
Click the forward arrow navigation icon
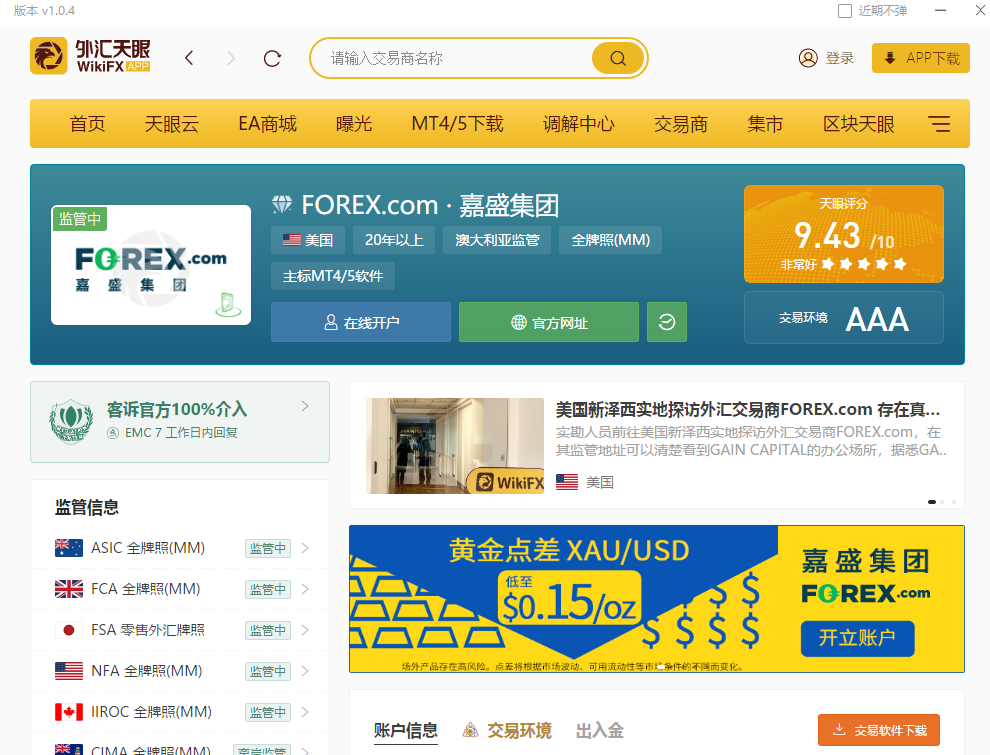231,58
